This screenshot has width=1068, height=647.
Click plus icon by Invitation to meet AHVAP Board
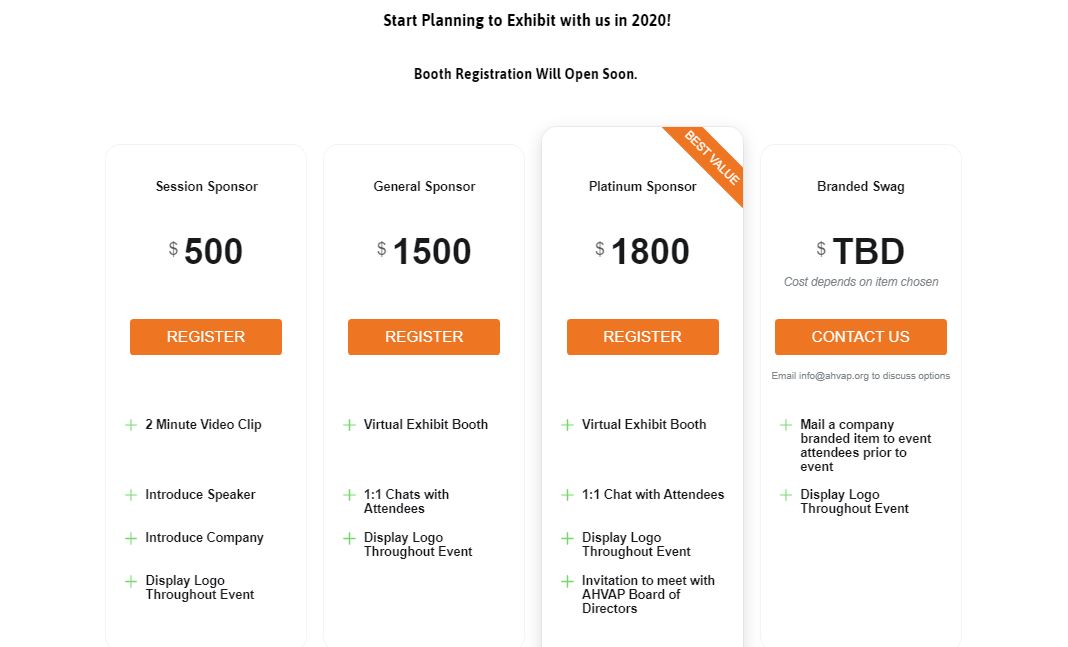[x=568, y=581]
